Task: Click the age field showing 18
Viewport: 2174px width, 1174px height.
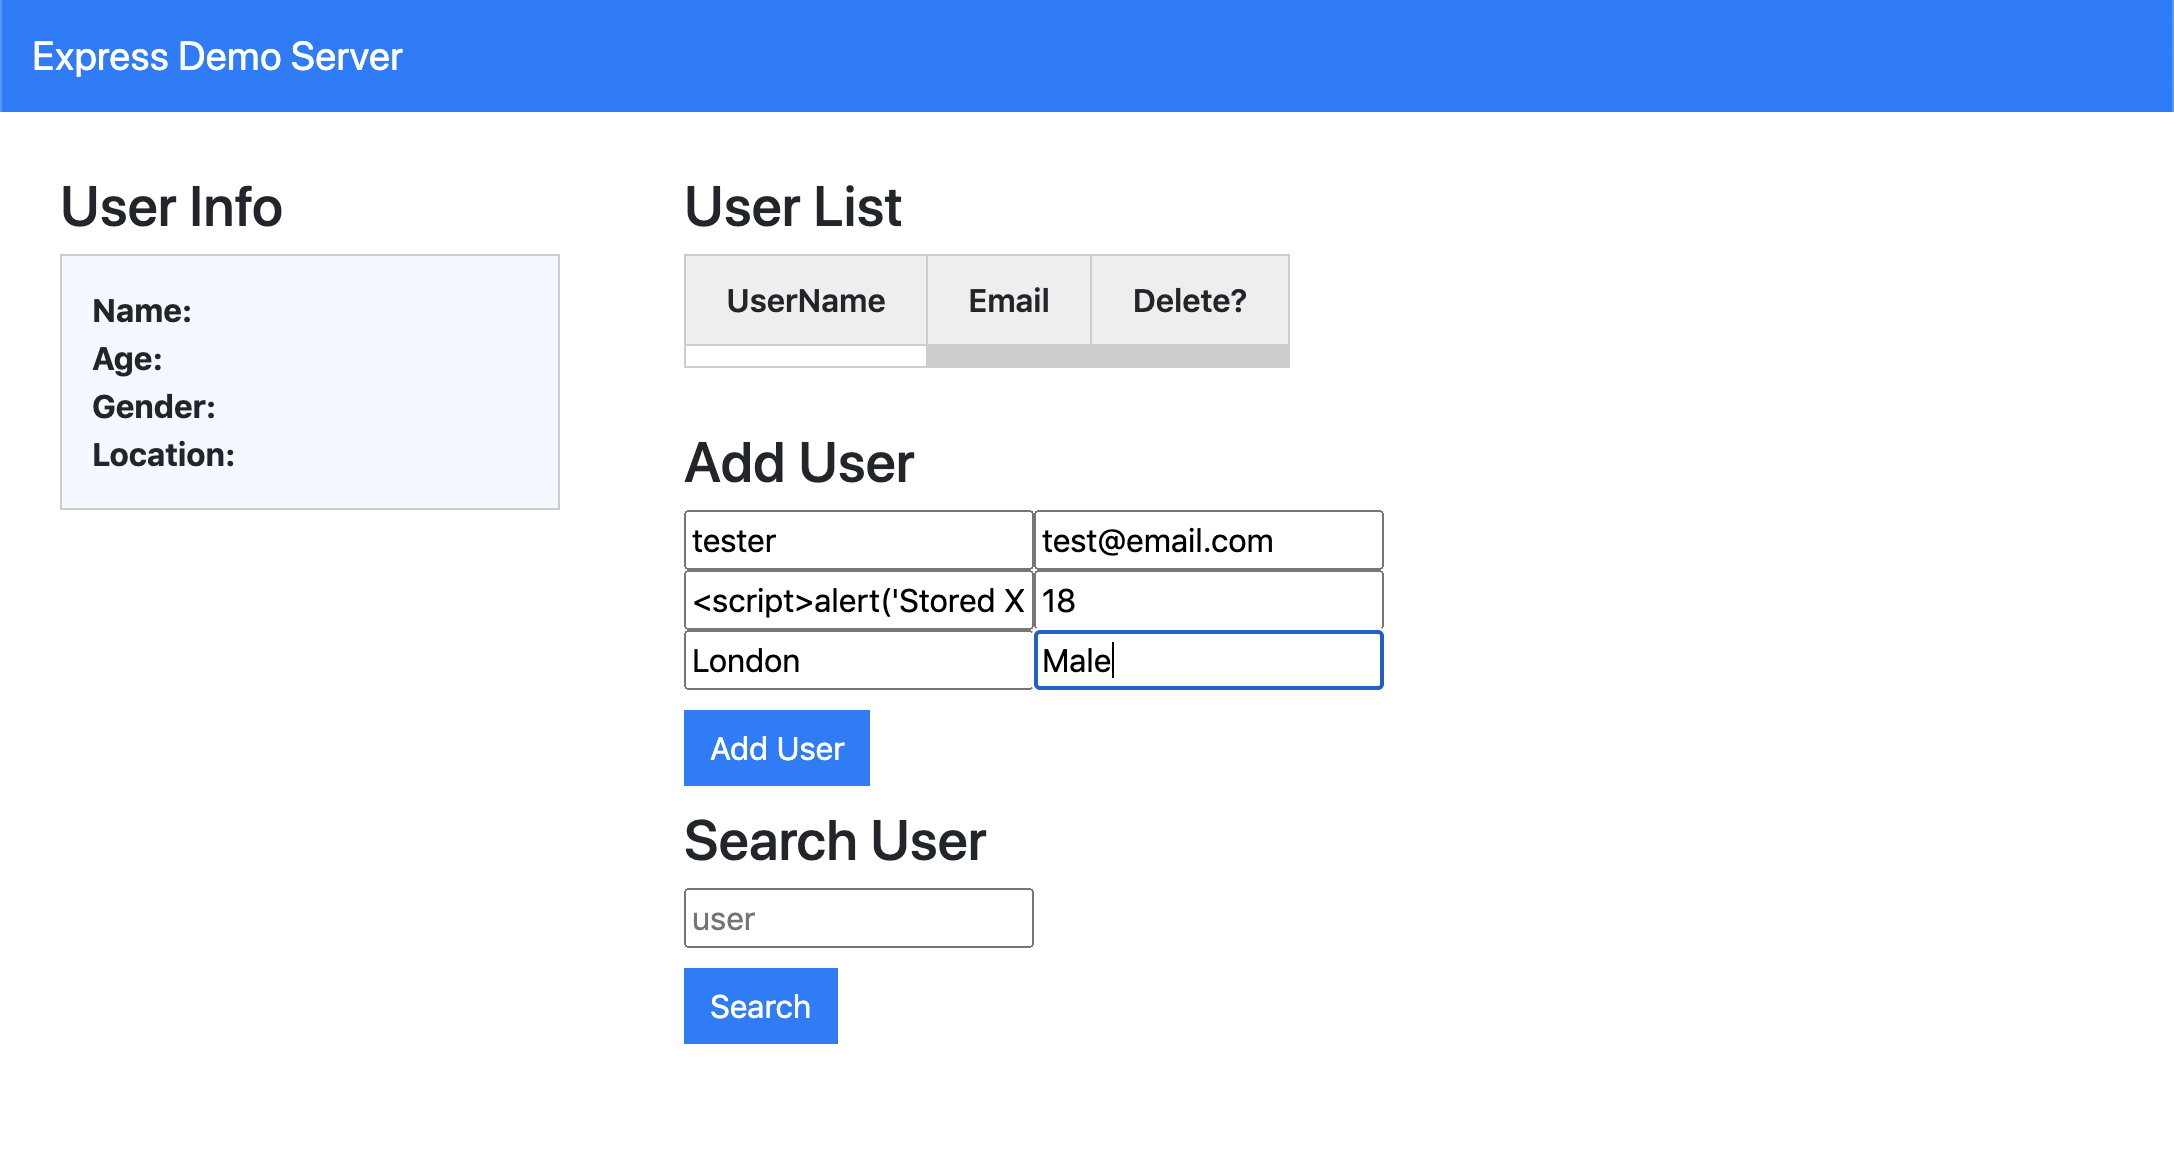Action: [x=1209, y=600]
